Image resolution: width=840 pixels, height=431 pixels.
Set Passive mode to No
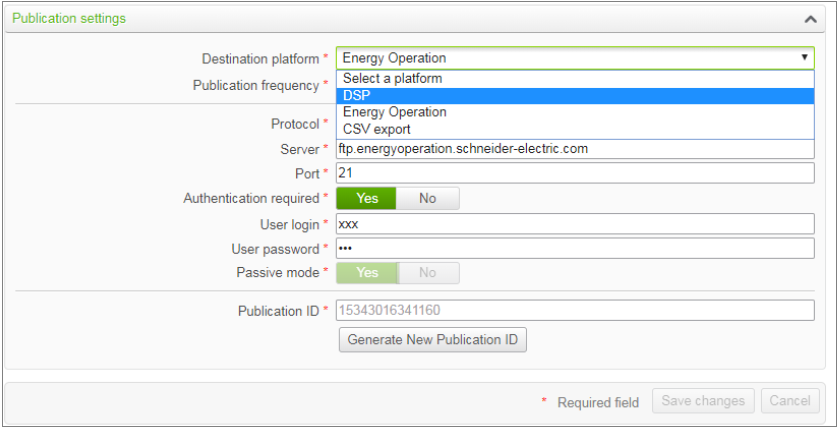[x=428, y=273]
